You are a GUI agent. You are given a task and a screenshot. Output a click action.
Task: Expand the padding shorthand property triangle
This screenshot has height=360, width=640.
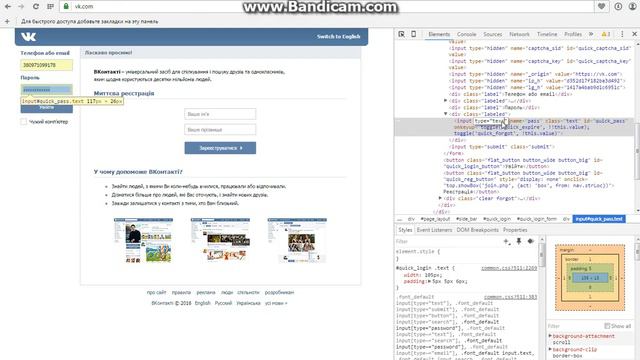coord(429,281)
